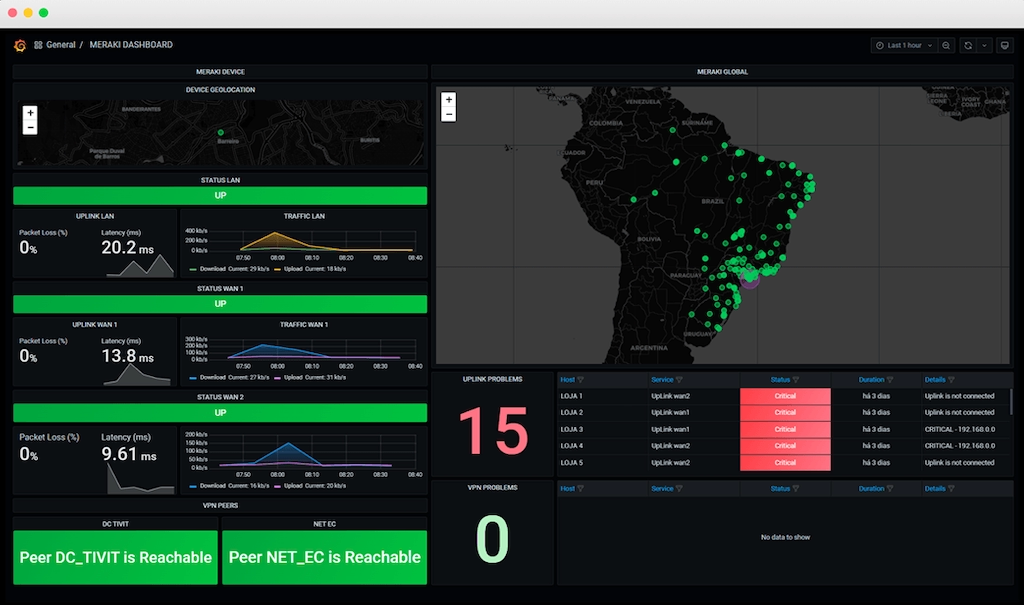1024x605 pixels.
Task: Go to General folder in breadcrumb
Action: 60,45
